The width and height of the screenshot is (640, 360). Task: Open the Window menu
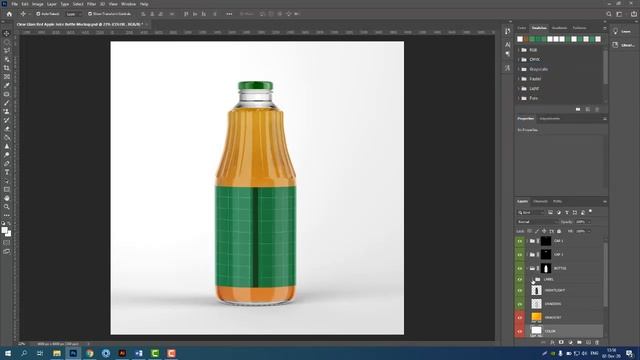(128, 4)
